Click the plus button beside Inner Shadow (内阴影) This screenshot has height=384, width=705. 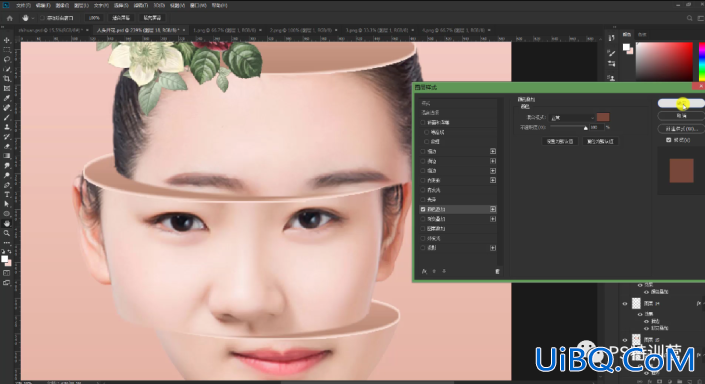[x=493, y=180]
